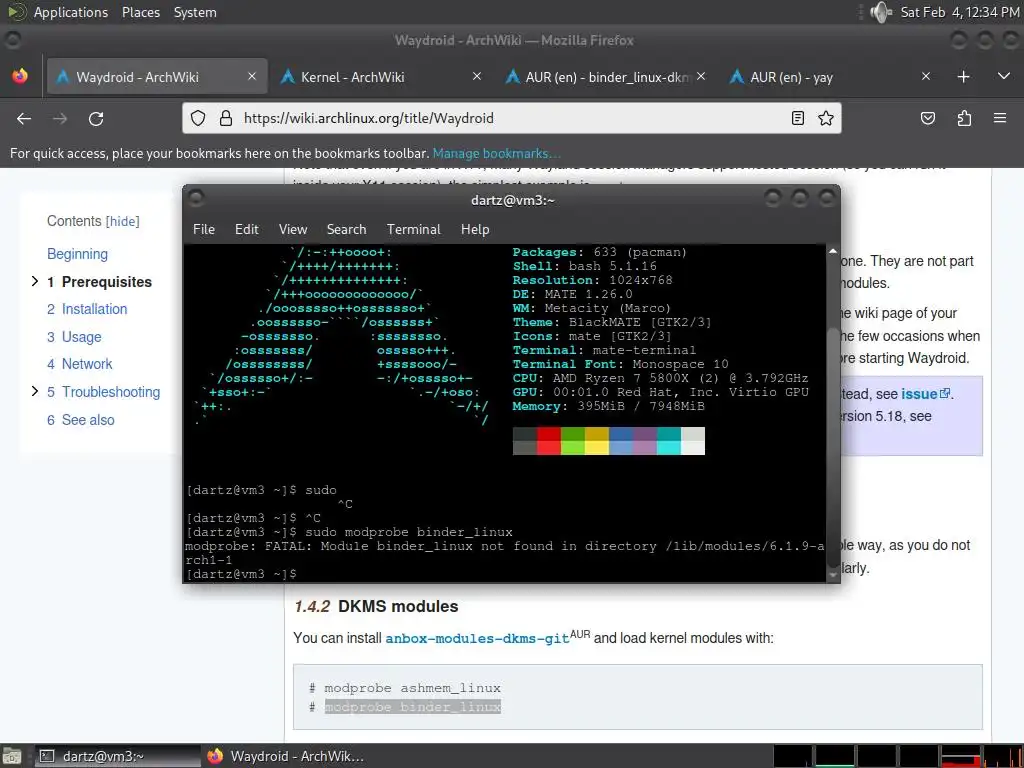This screenshot has height=768, width=1024.
Task: Open the tracking protection shield icon
Action: coord(198,118)
